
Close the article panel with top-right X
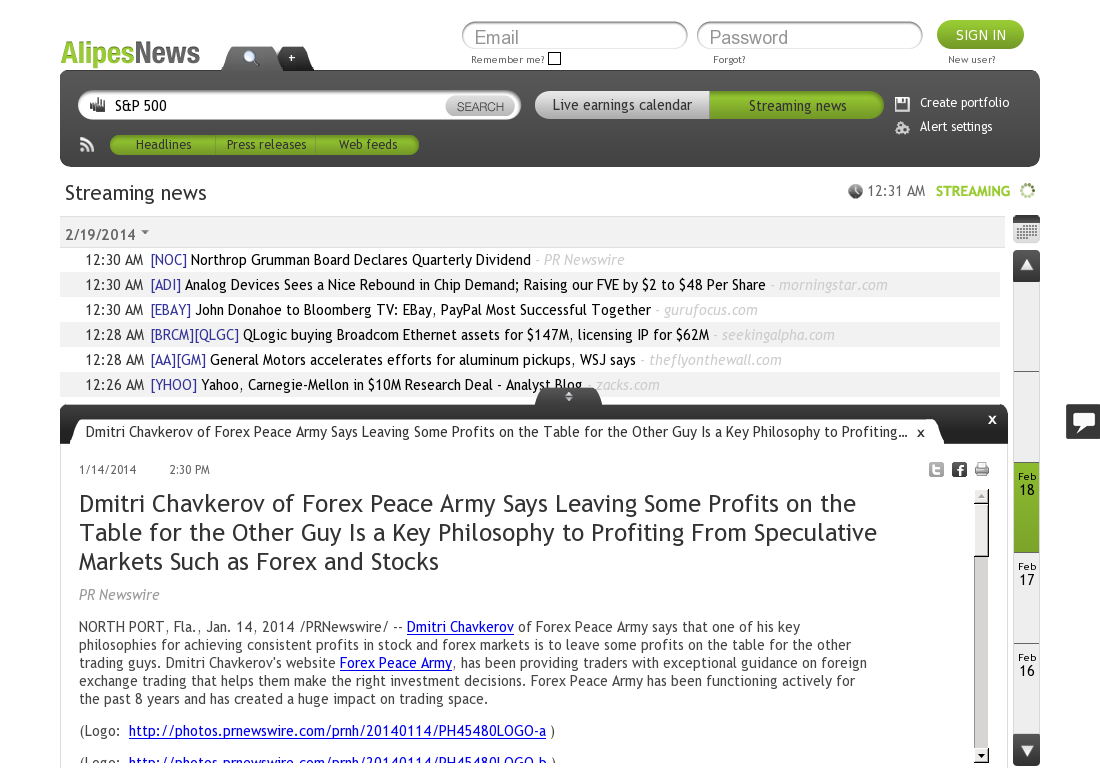pos(992,419)
